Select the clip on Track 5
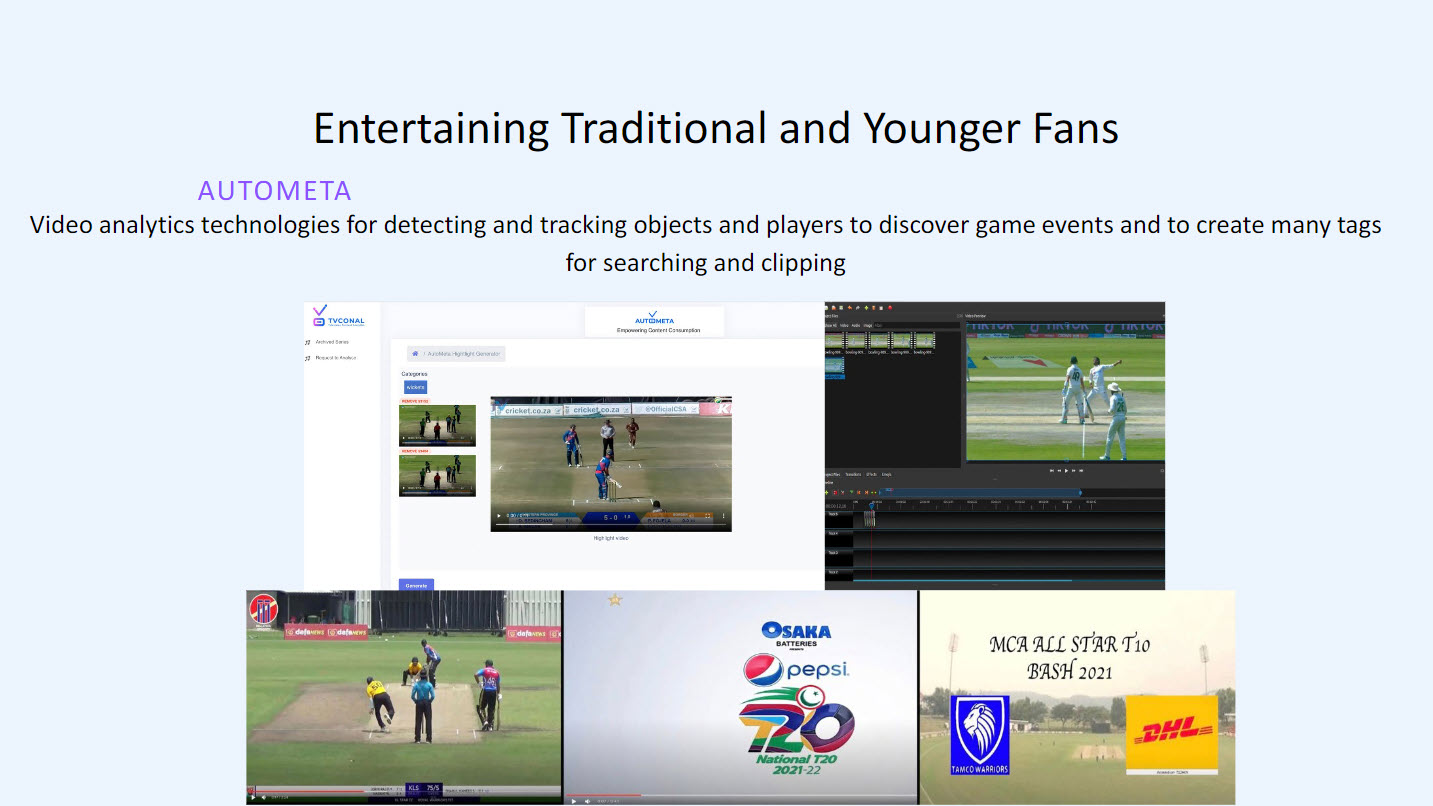 coord(868,520)
